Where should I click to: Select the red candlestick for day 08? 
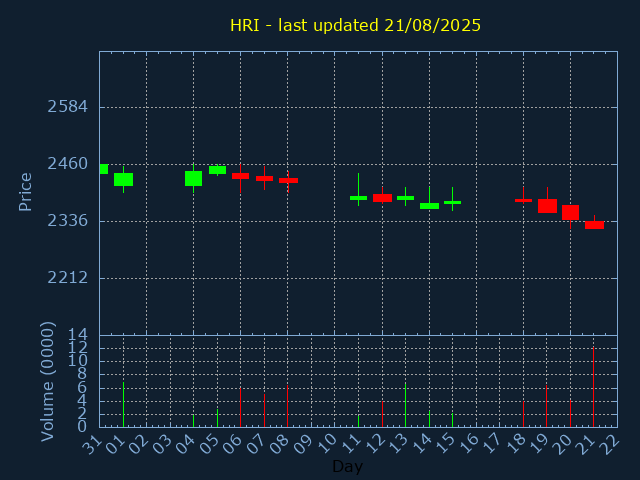(x=288, y=180)
